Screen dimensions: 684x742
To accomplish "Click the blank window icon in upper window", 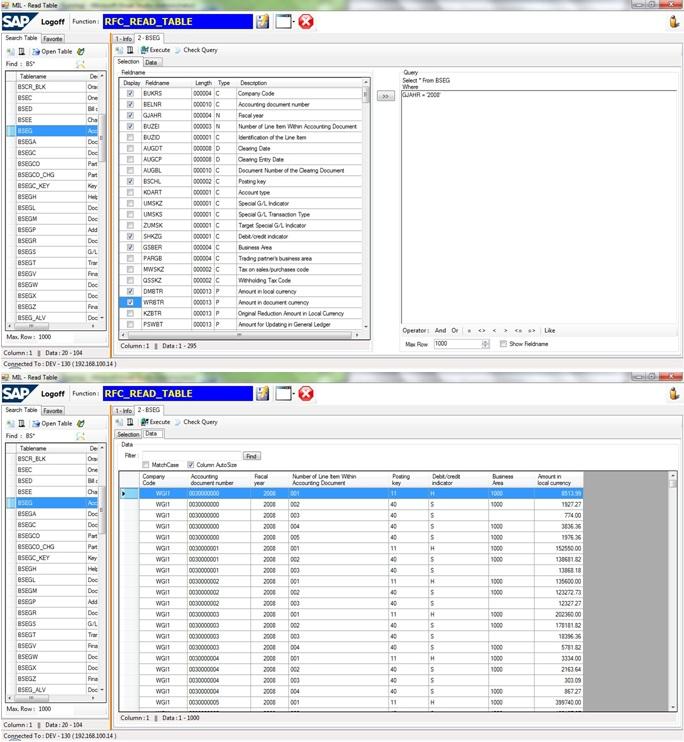I will click(x=283, y=21).
